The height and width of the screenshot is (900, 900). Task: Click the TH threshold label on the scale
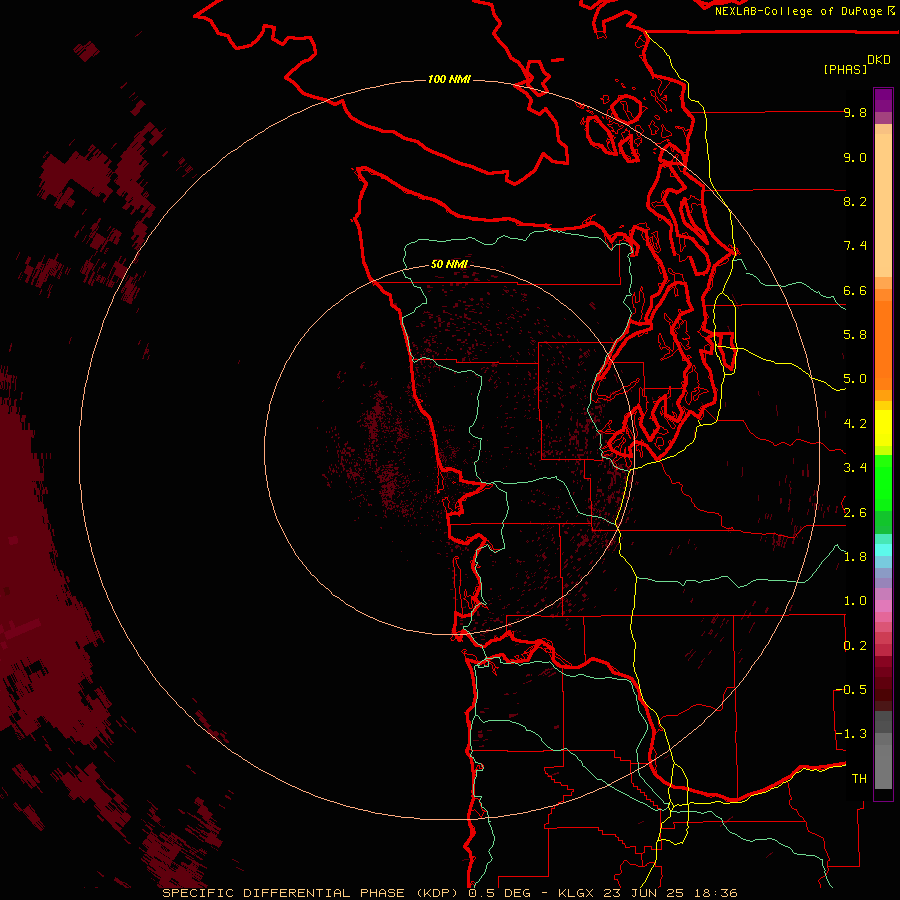pos(859,779)
